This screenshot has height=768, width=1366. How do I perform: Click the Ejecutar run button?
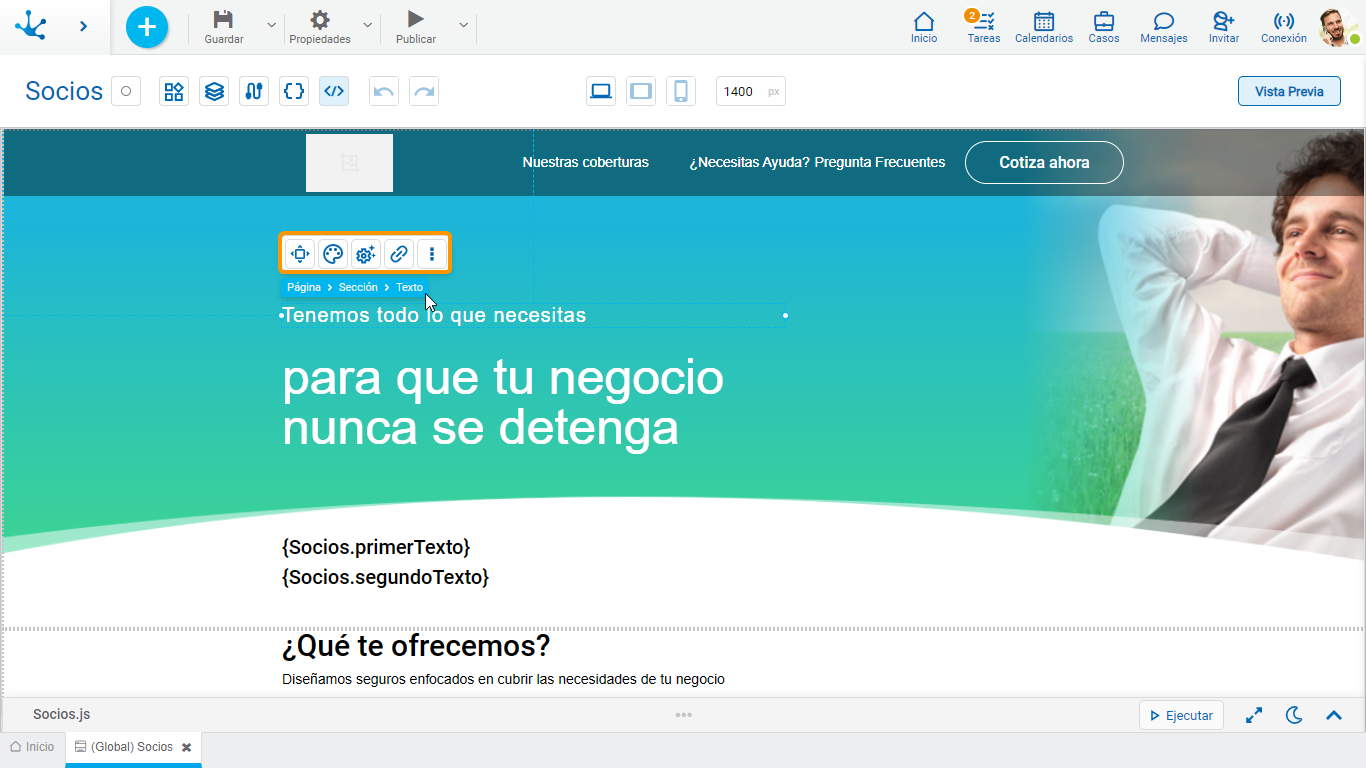pos(1181,715)
